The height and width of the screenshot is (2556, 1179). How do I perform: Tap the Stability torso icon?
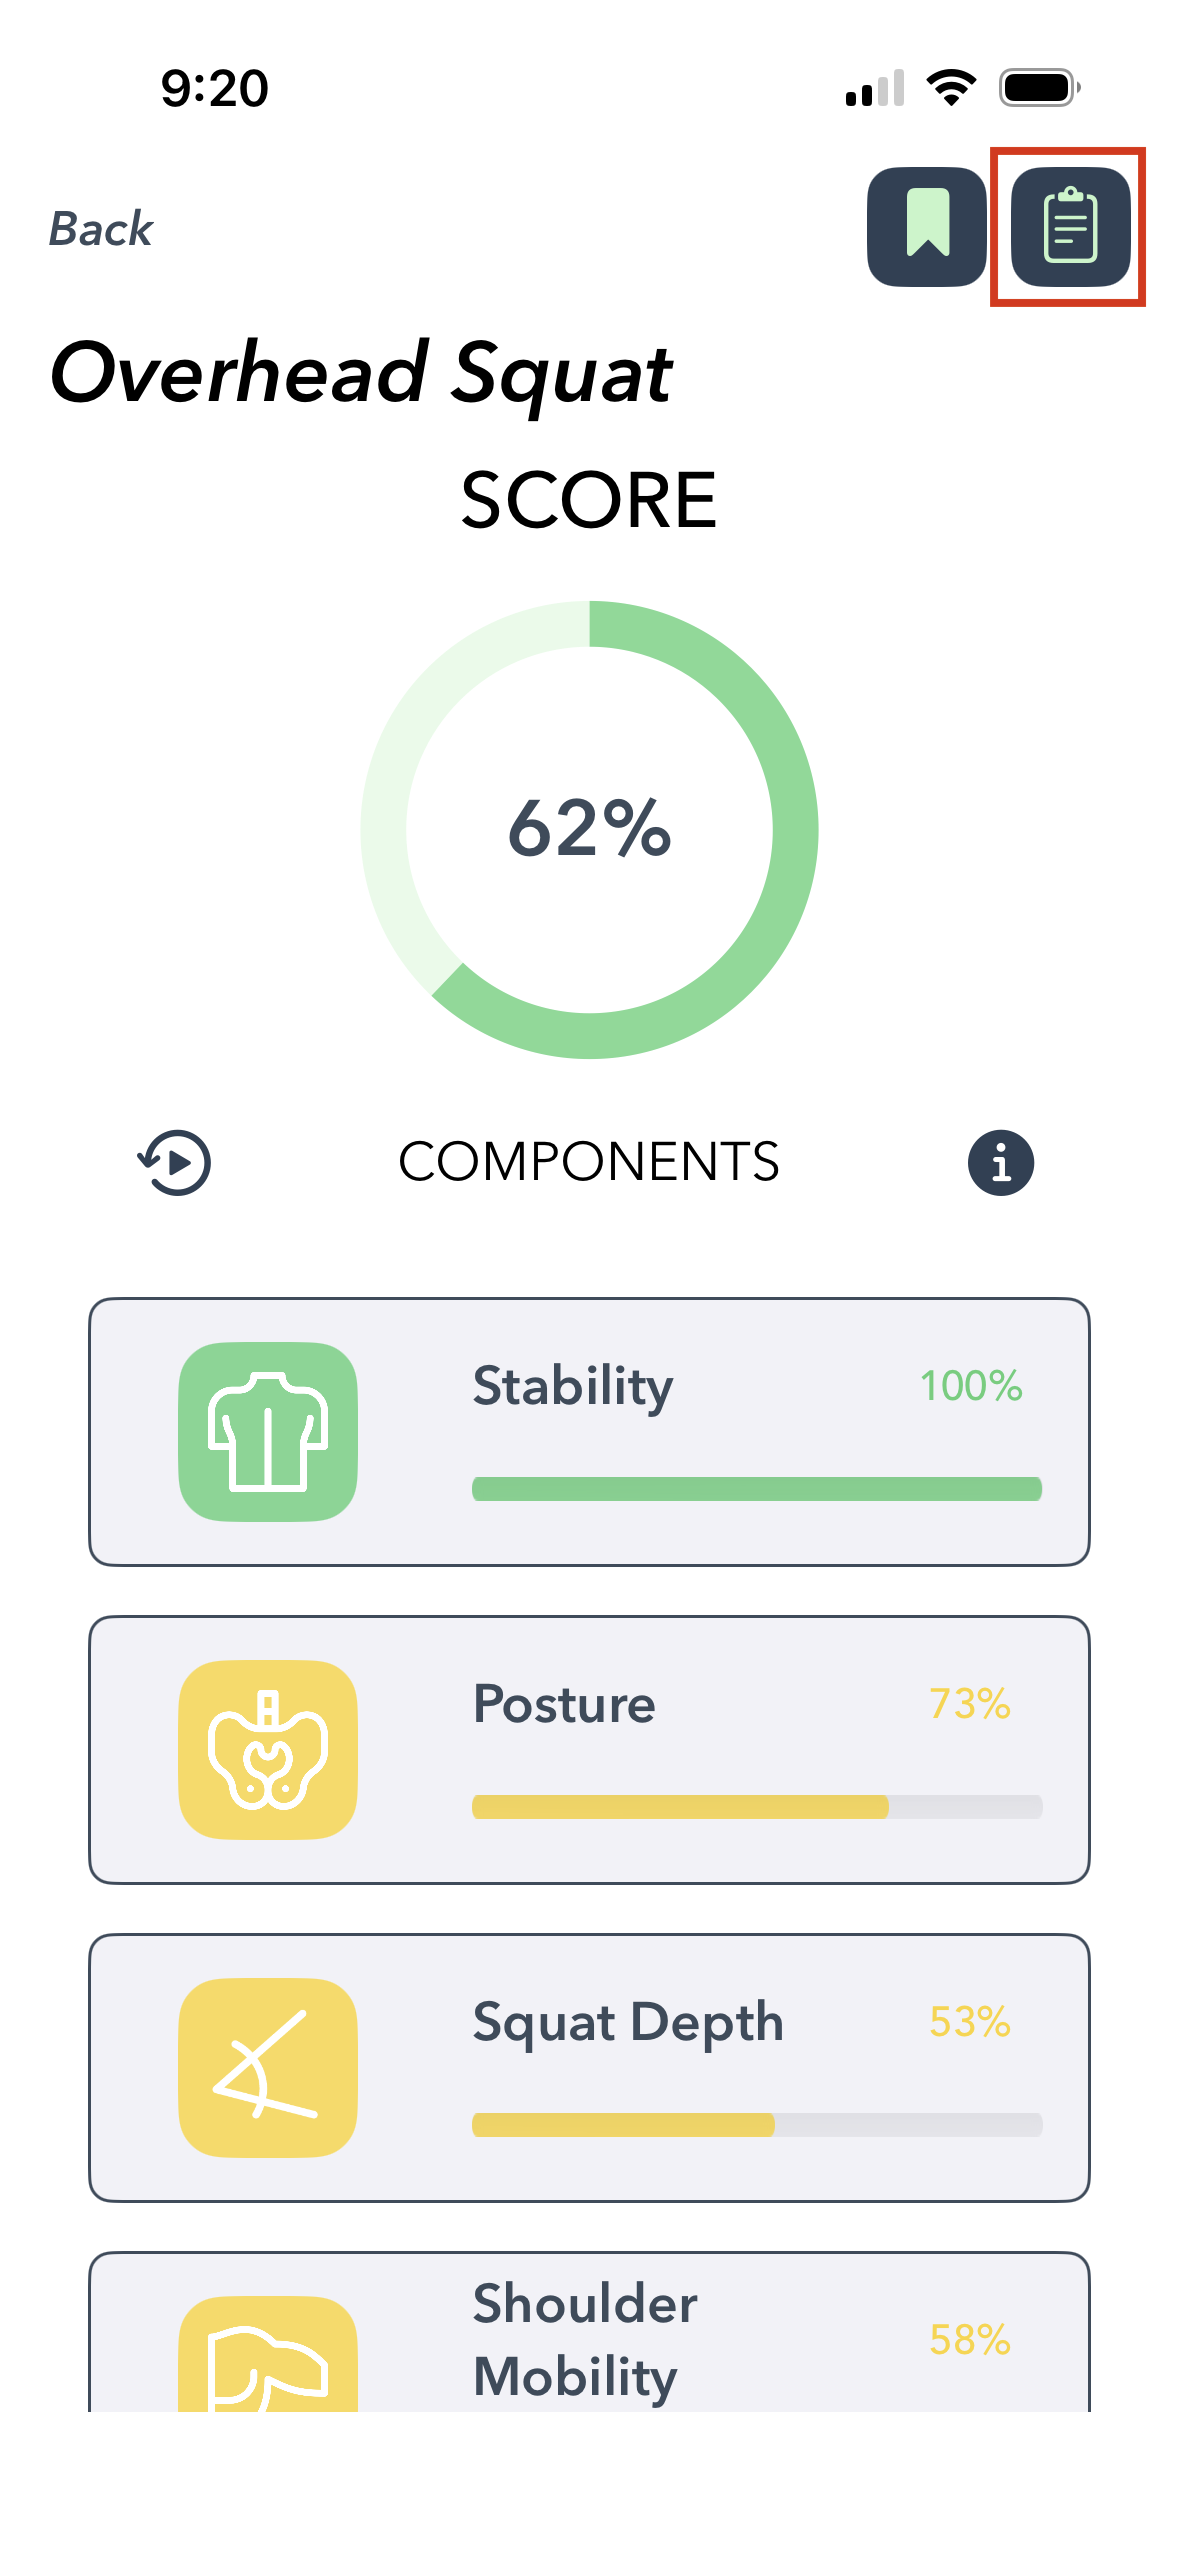pos(268,1431)
